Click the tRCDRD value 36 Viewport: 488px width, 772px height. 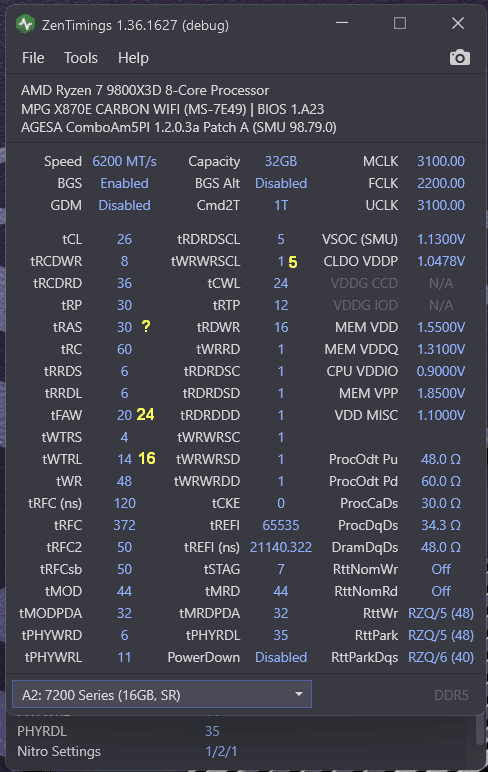click(x=124, y=284)
